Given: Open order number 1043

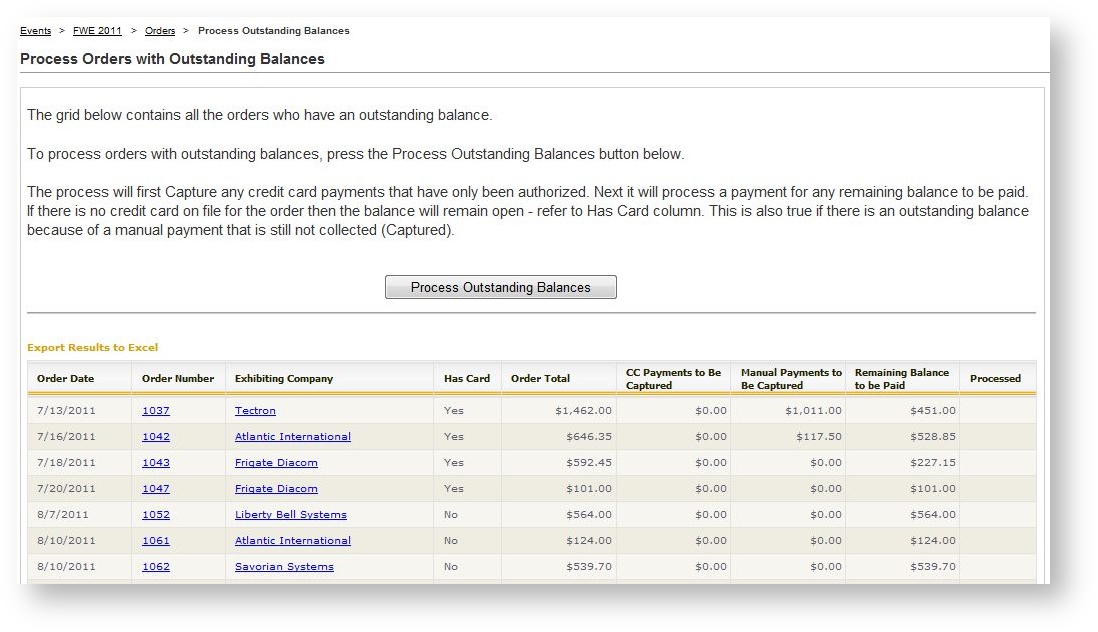Looking at the screenshot, I should click(155, 462).
